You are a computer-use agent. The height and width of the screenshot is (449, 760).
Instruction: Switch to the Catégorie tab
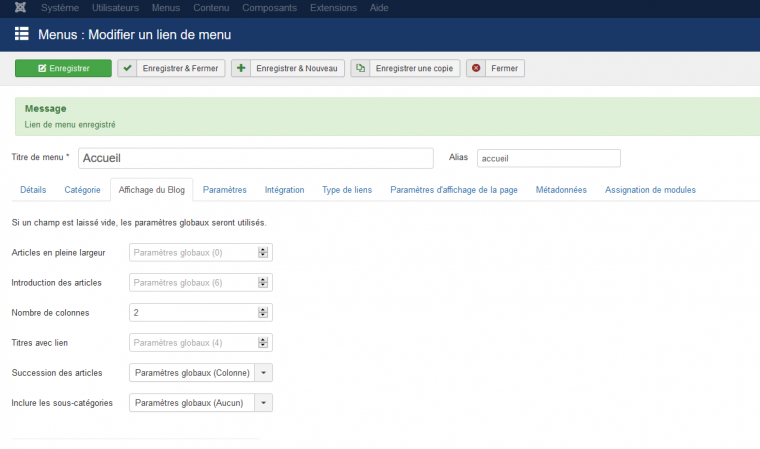(82, 190)
